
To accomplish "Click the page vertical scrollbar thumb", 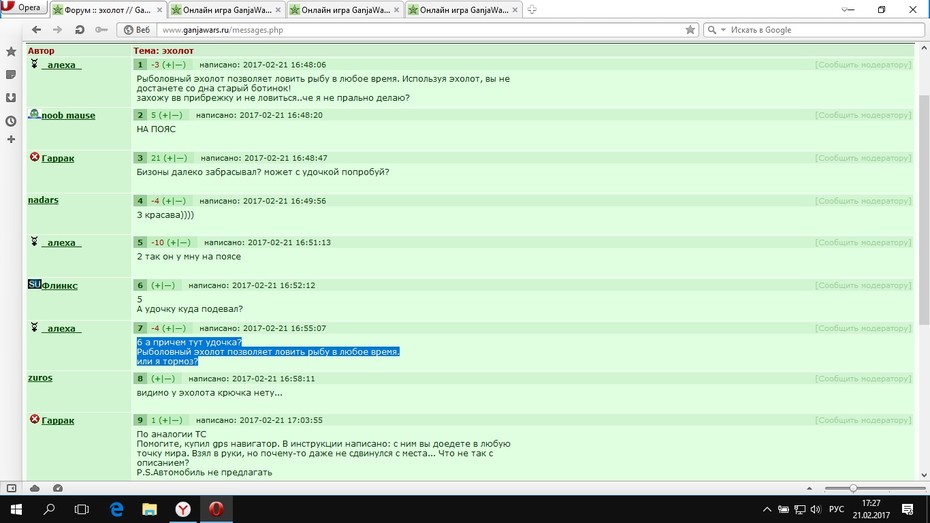I will tap(923, 209).
